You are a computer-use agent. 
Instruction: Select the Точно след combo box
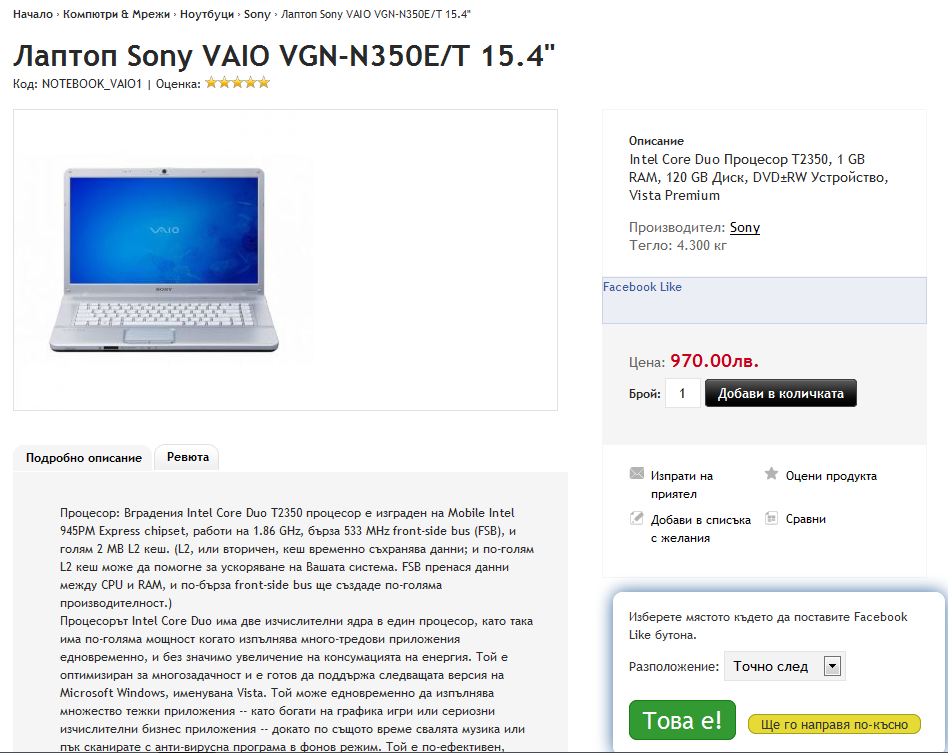click(x=784, y=667)
